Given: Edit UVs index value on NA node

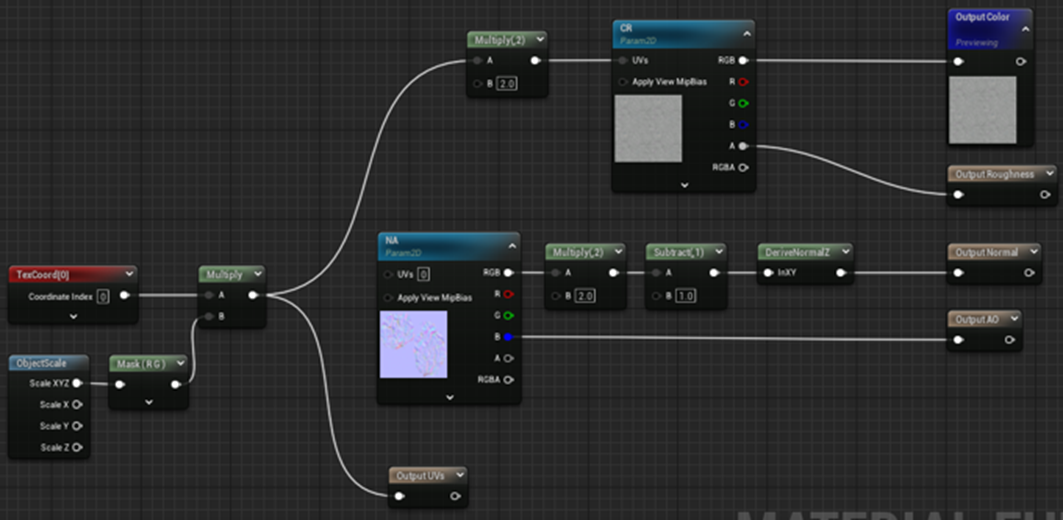Looking at the screenshot, I should coord(422,275).
